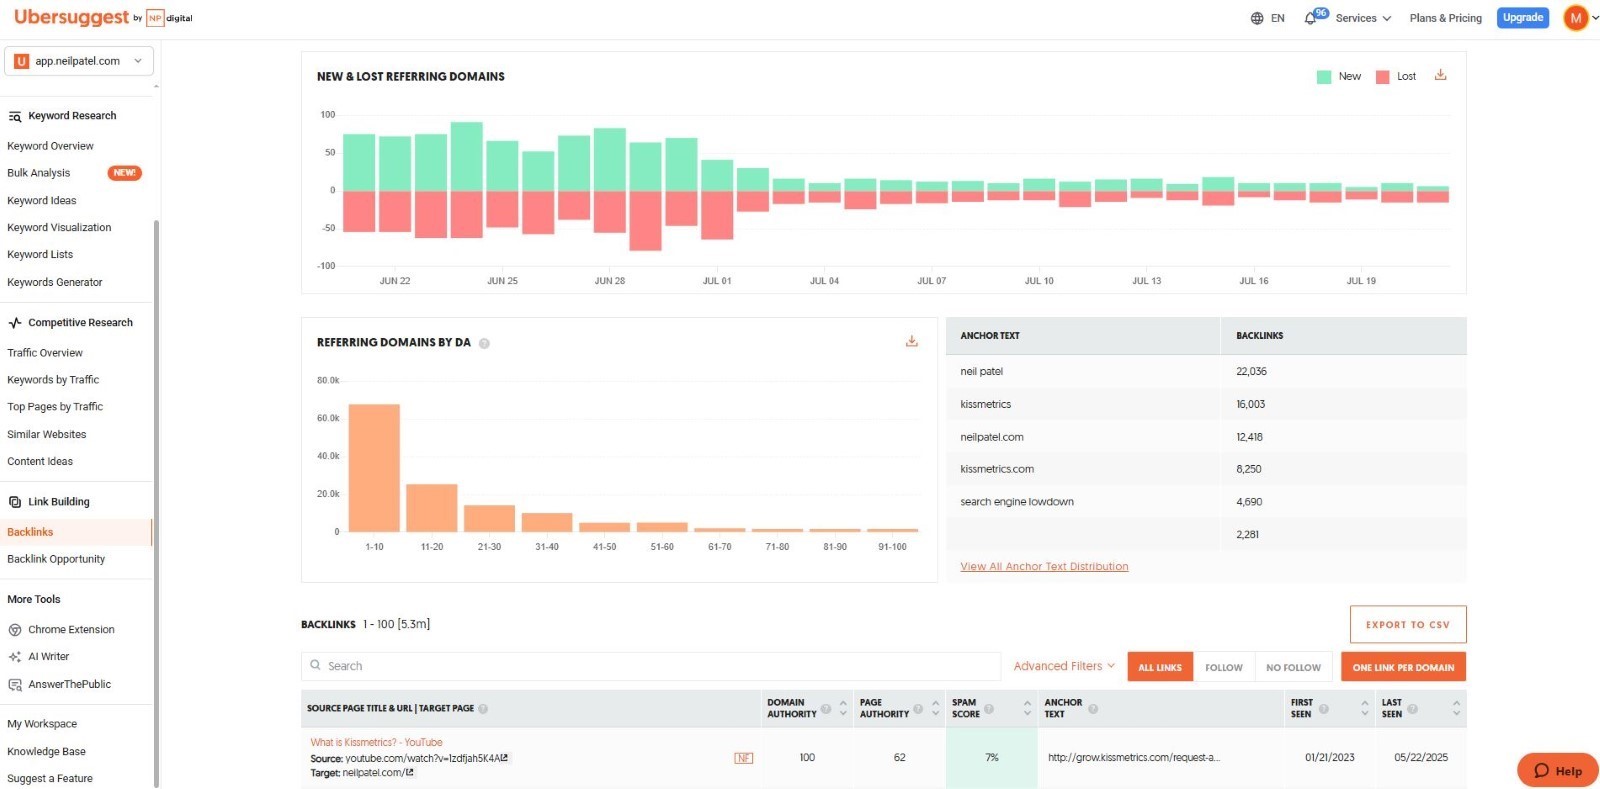Download the Referring Domains by DA chart
The image size is (1600, 789).
(x=911, y=341)
